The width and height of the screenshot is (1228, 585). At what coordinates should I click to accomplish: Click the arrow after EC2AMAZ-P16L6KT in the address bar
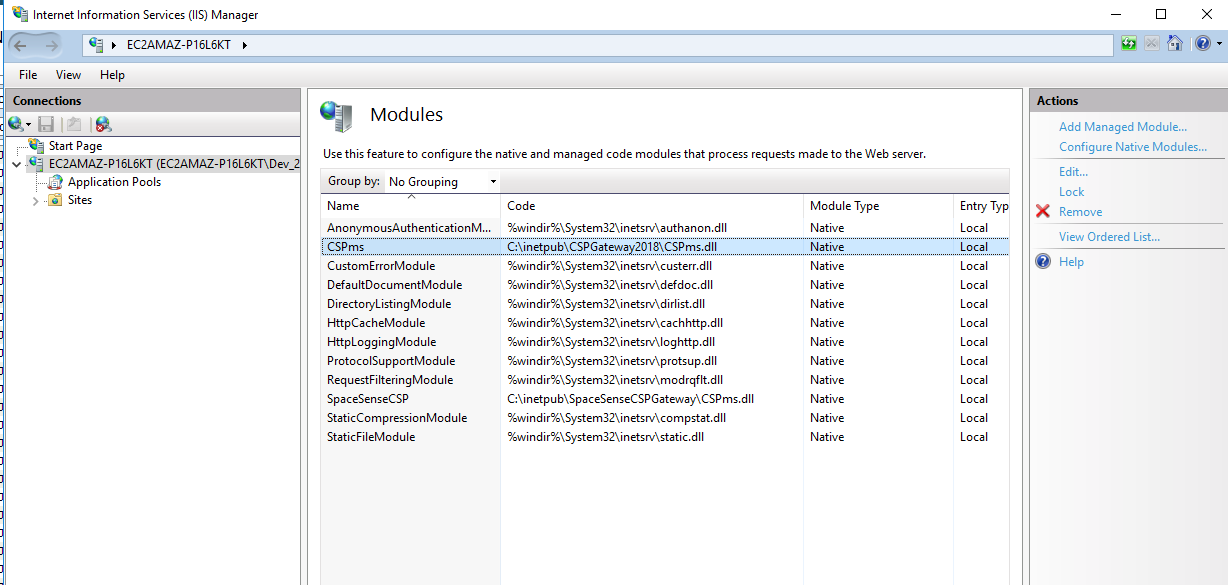pos(244,45)
